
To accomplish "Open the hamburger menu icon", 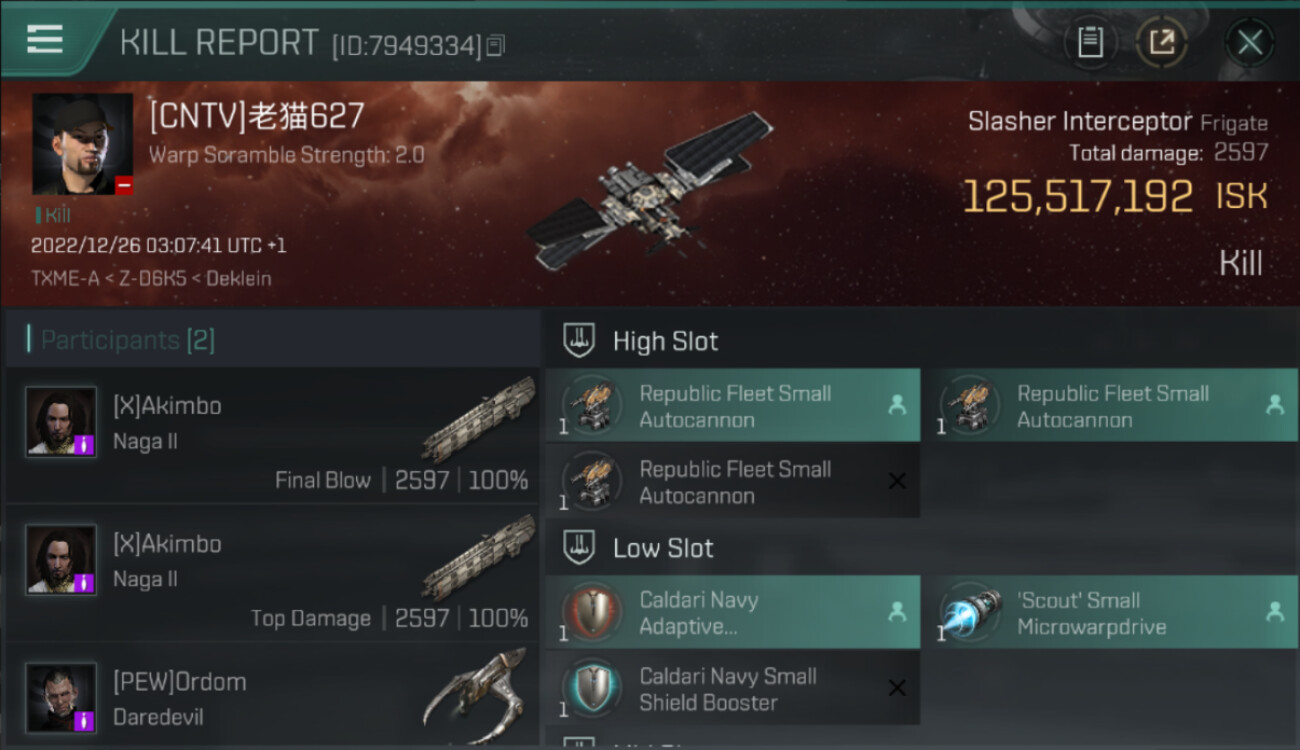I will click(x=44, y=39).
